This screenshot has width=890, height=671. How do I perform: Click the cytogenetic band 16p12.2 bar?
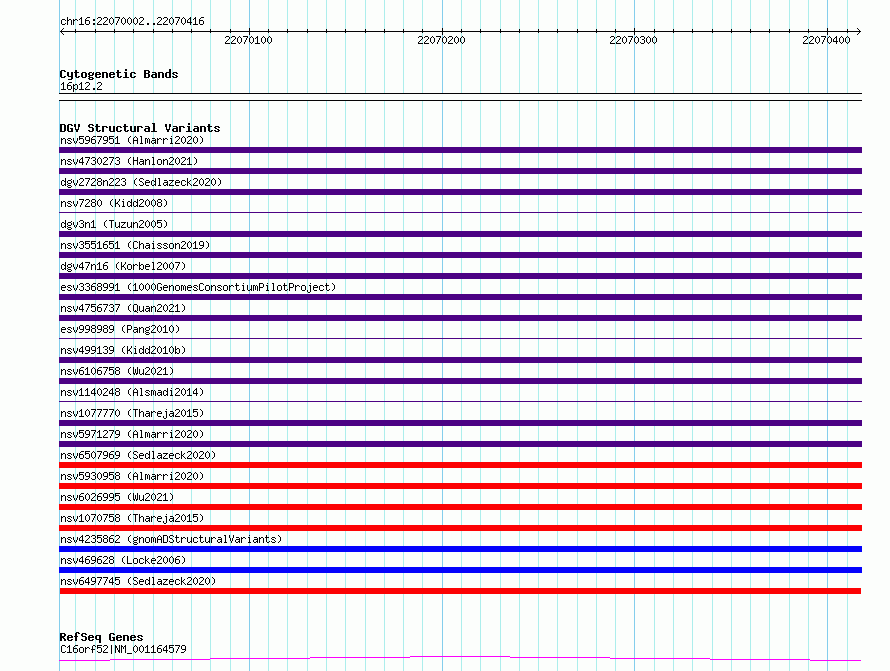click(460, 97)
